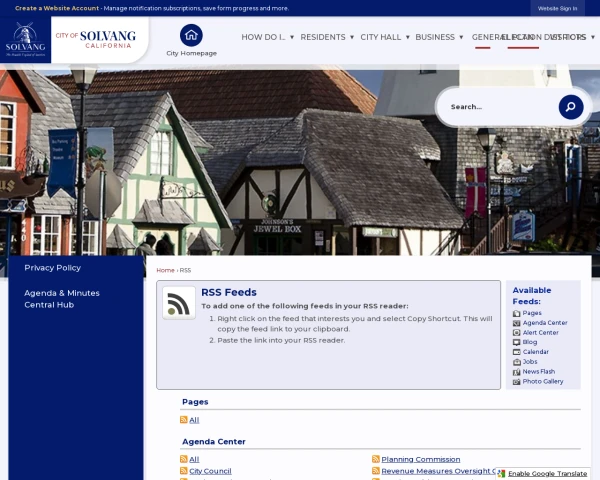Click RSS icon next to Pages All
600x480 pixels.
[x=184, y=420]
